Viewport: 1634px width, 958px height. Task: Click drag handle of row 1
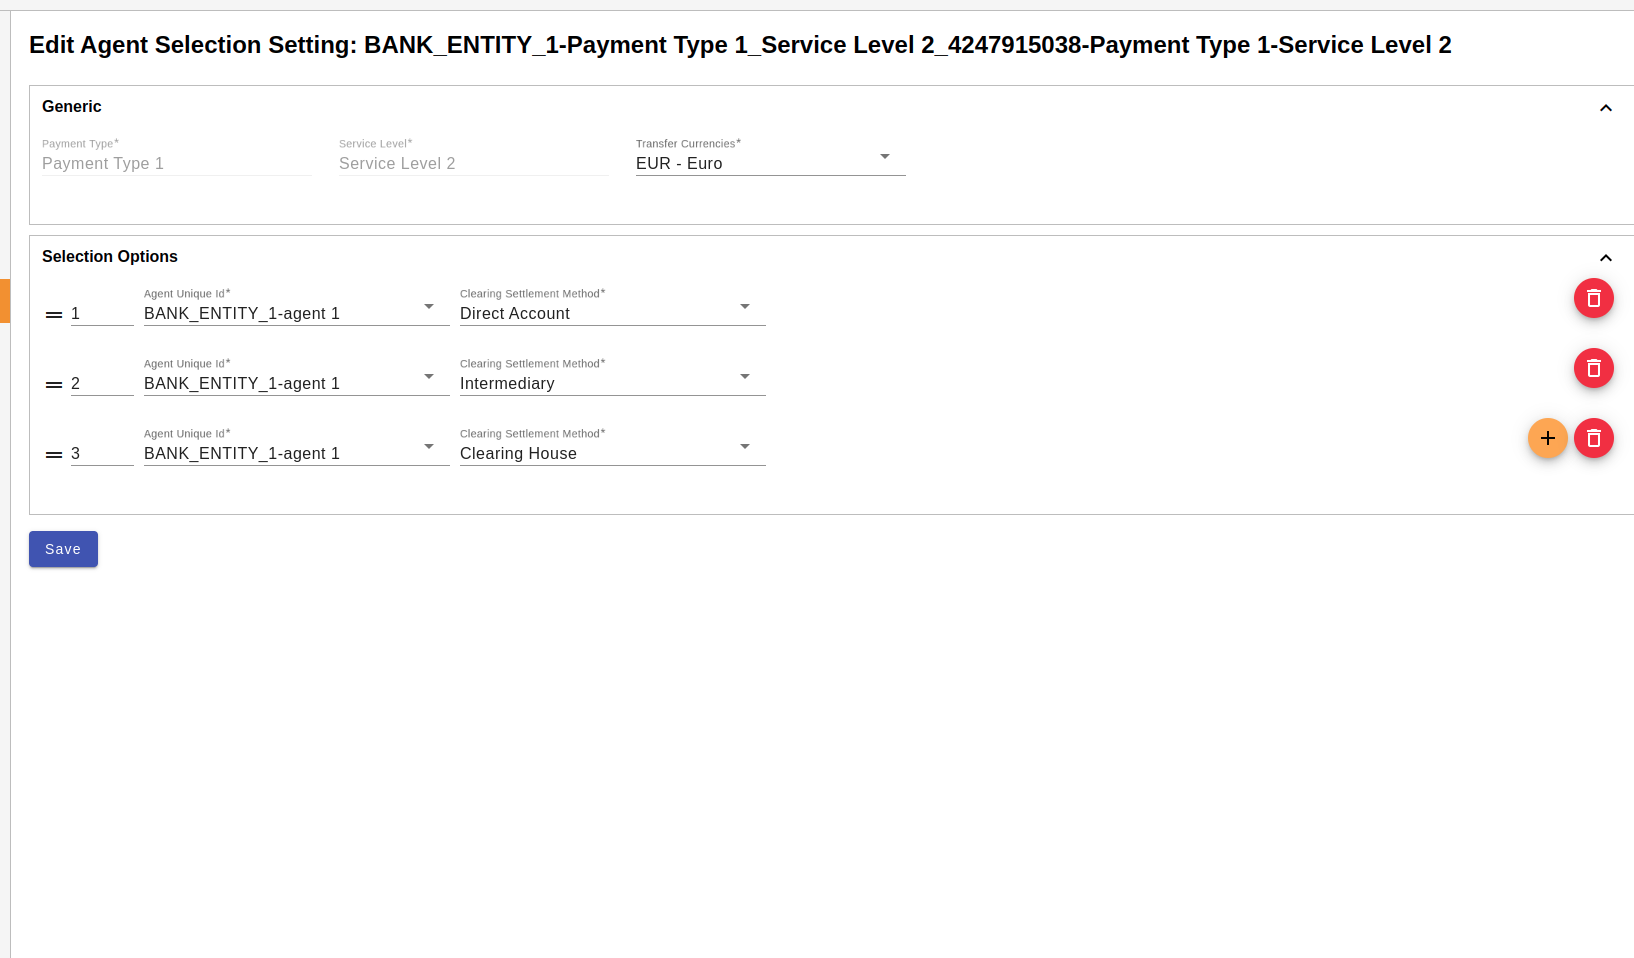click(54, 315)
